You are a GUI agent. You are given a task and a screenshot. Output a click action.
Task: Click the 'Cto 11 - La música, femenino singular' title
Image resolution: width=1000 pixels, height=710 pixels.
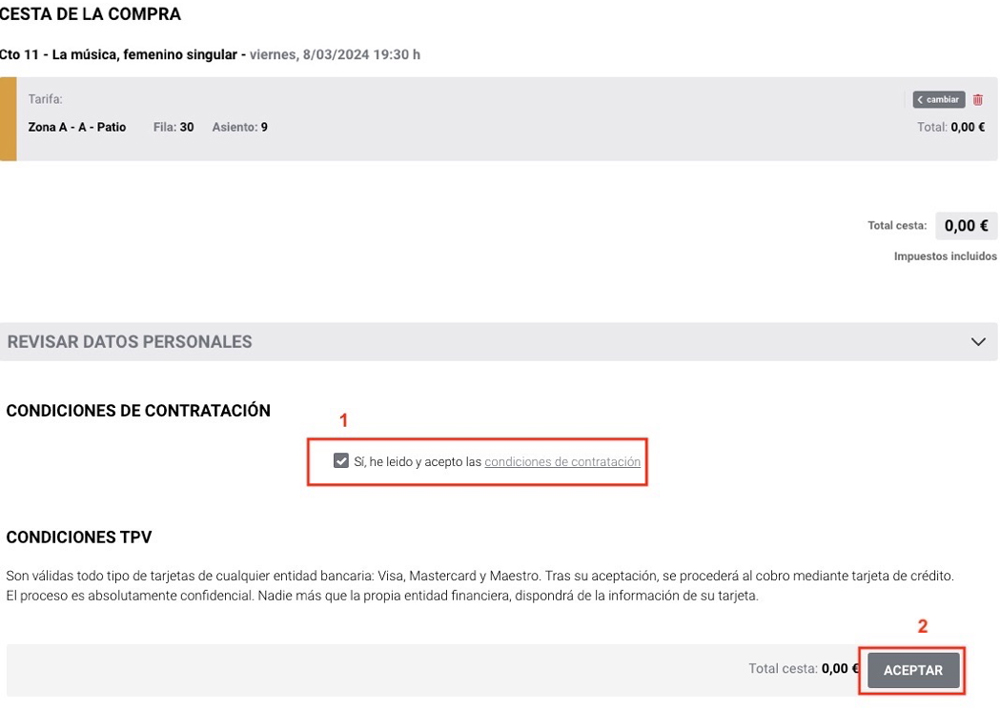119,54
